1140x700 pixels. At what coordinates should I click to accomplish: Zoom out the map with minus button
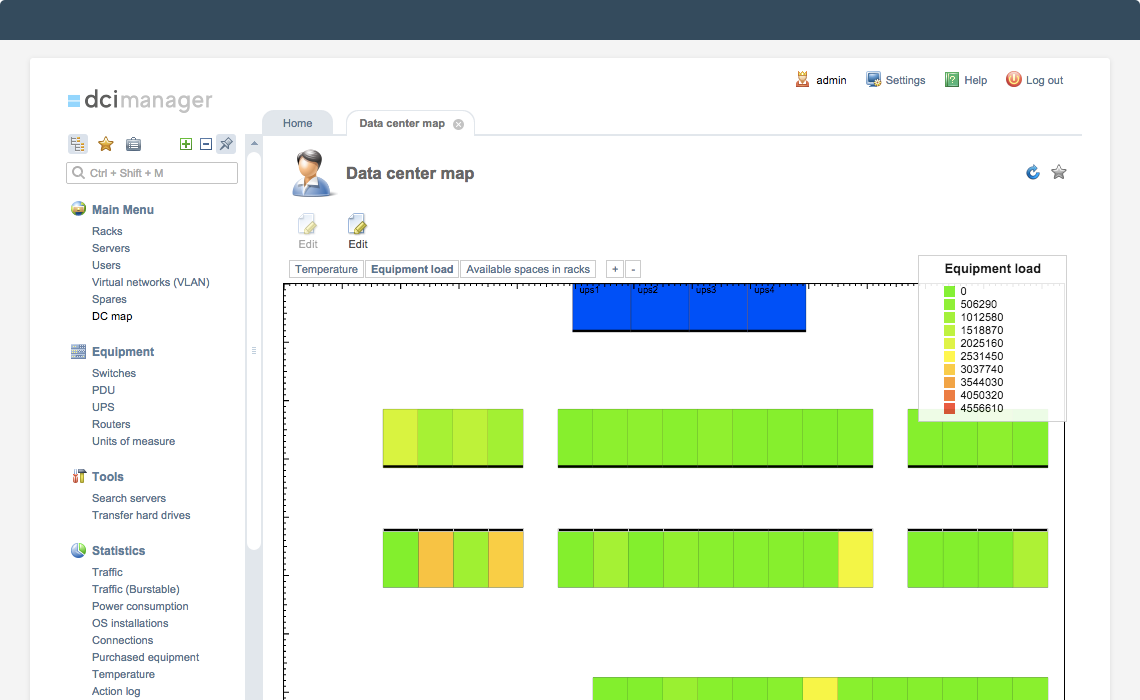pos(633,269)
